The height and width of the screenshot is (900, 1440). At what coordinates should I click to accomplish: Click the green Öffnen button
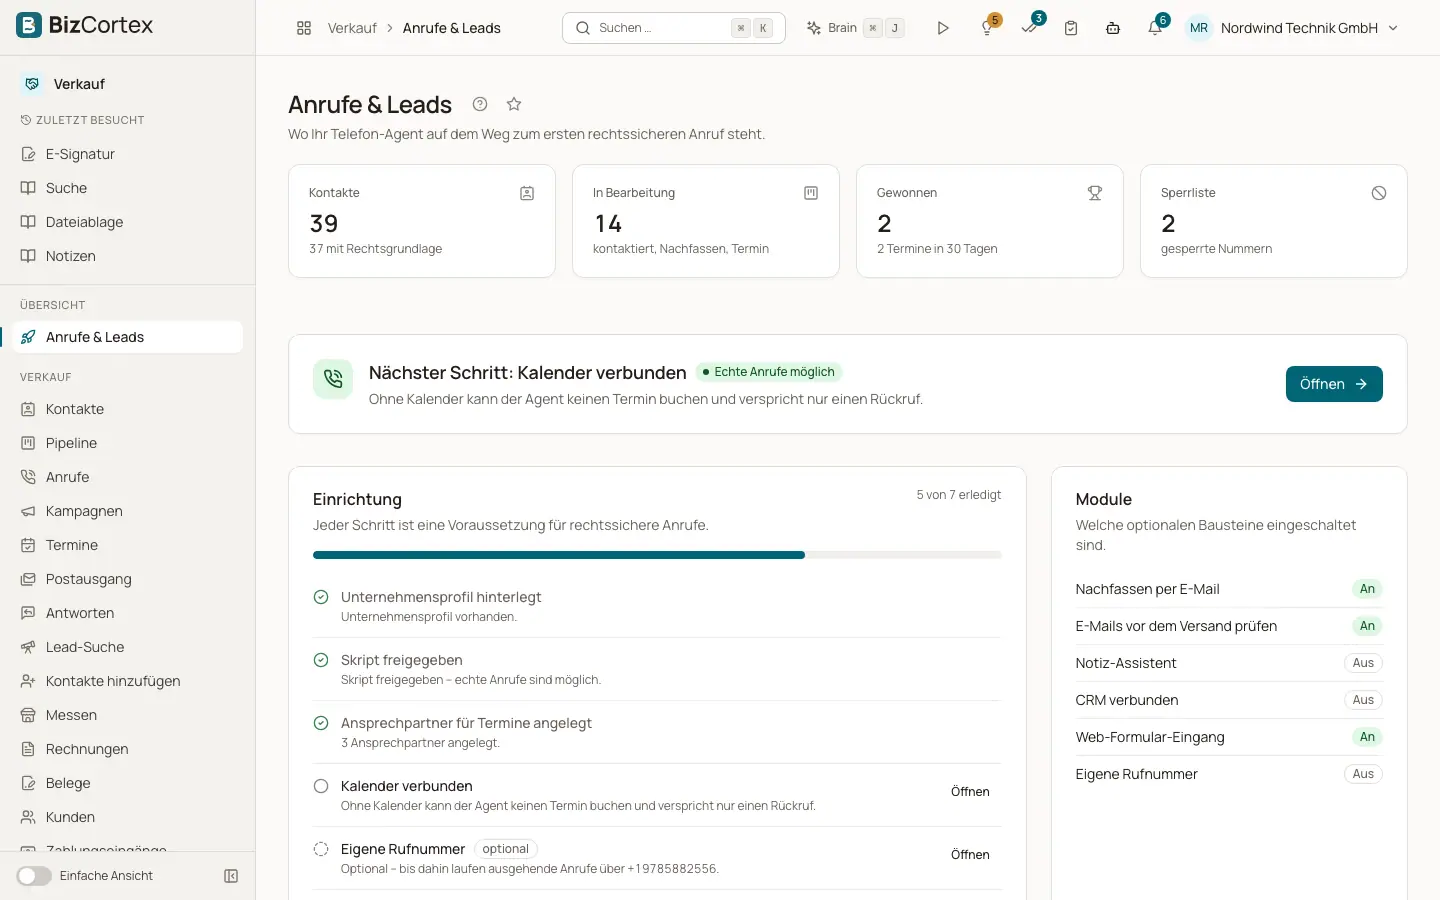1334,384
